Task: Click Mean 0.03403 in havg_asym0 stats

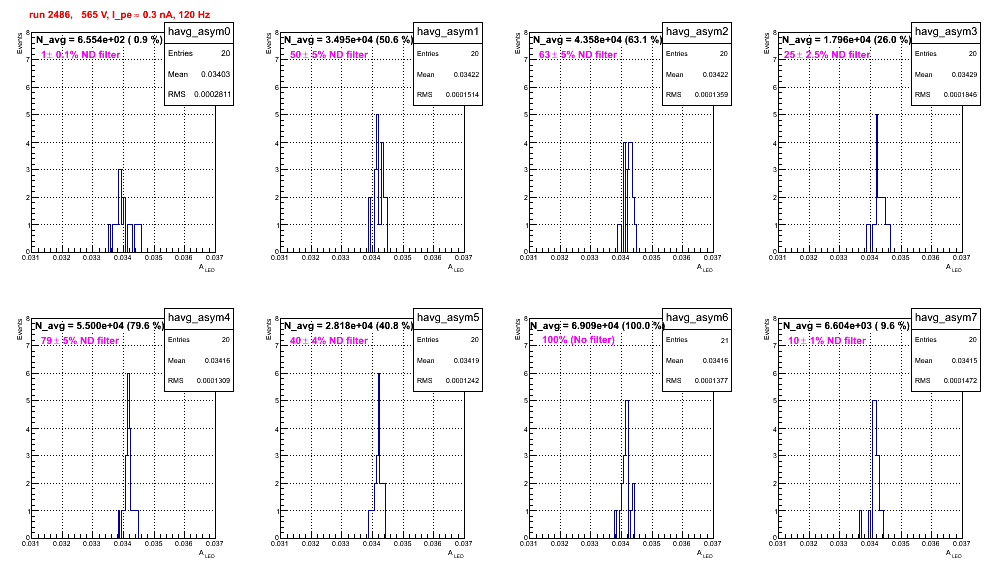Action: 199,74
